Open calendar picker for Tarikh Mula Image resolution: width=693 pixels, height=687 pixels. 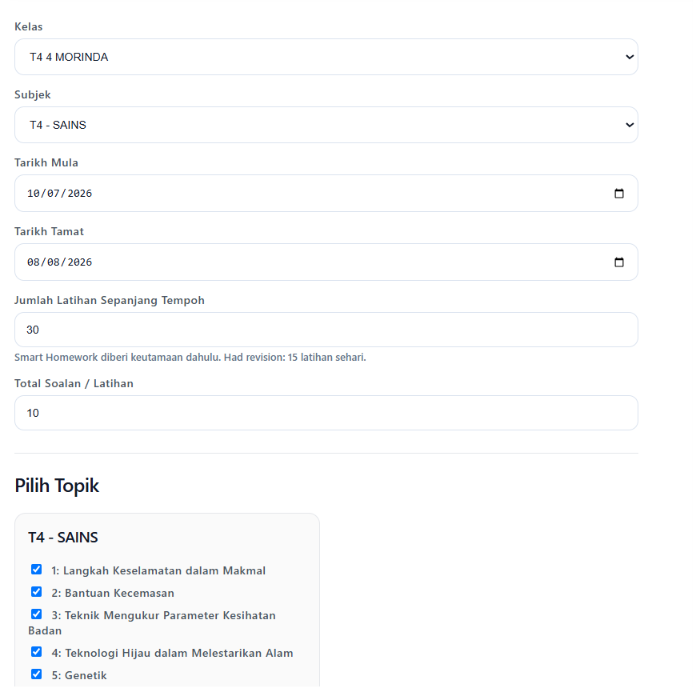[x=619, y=193]
